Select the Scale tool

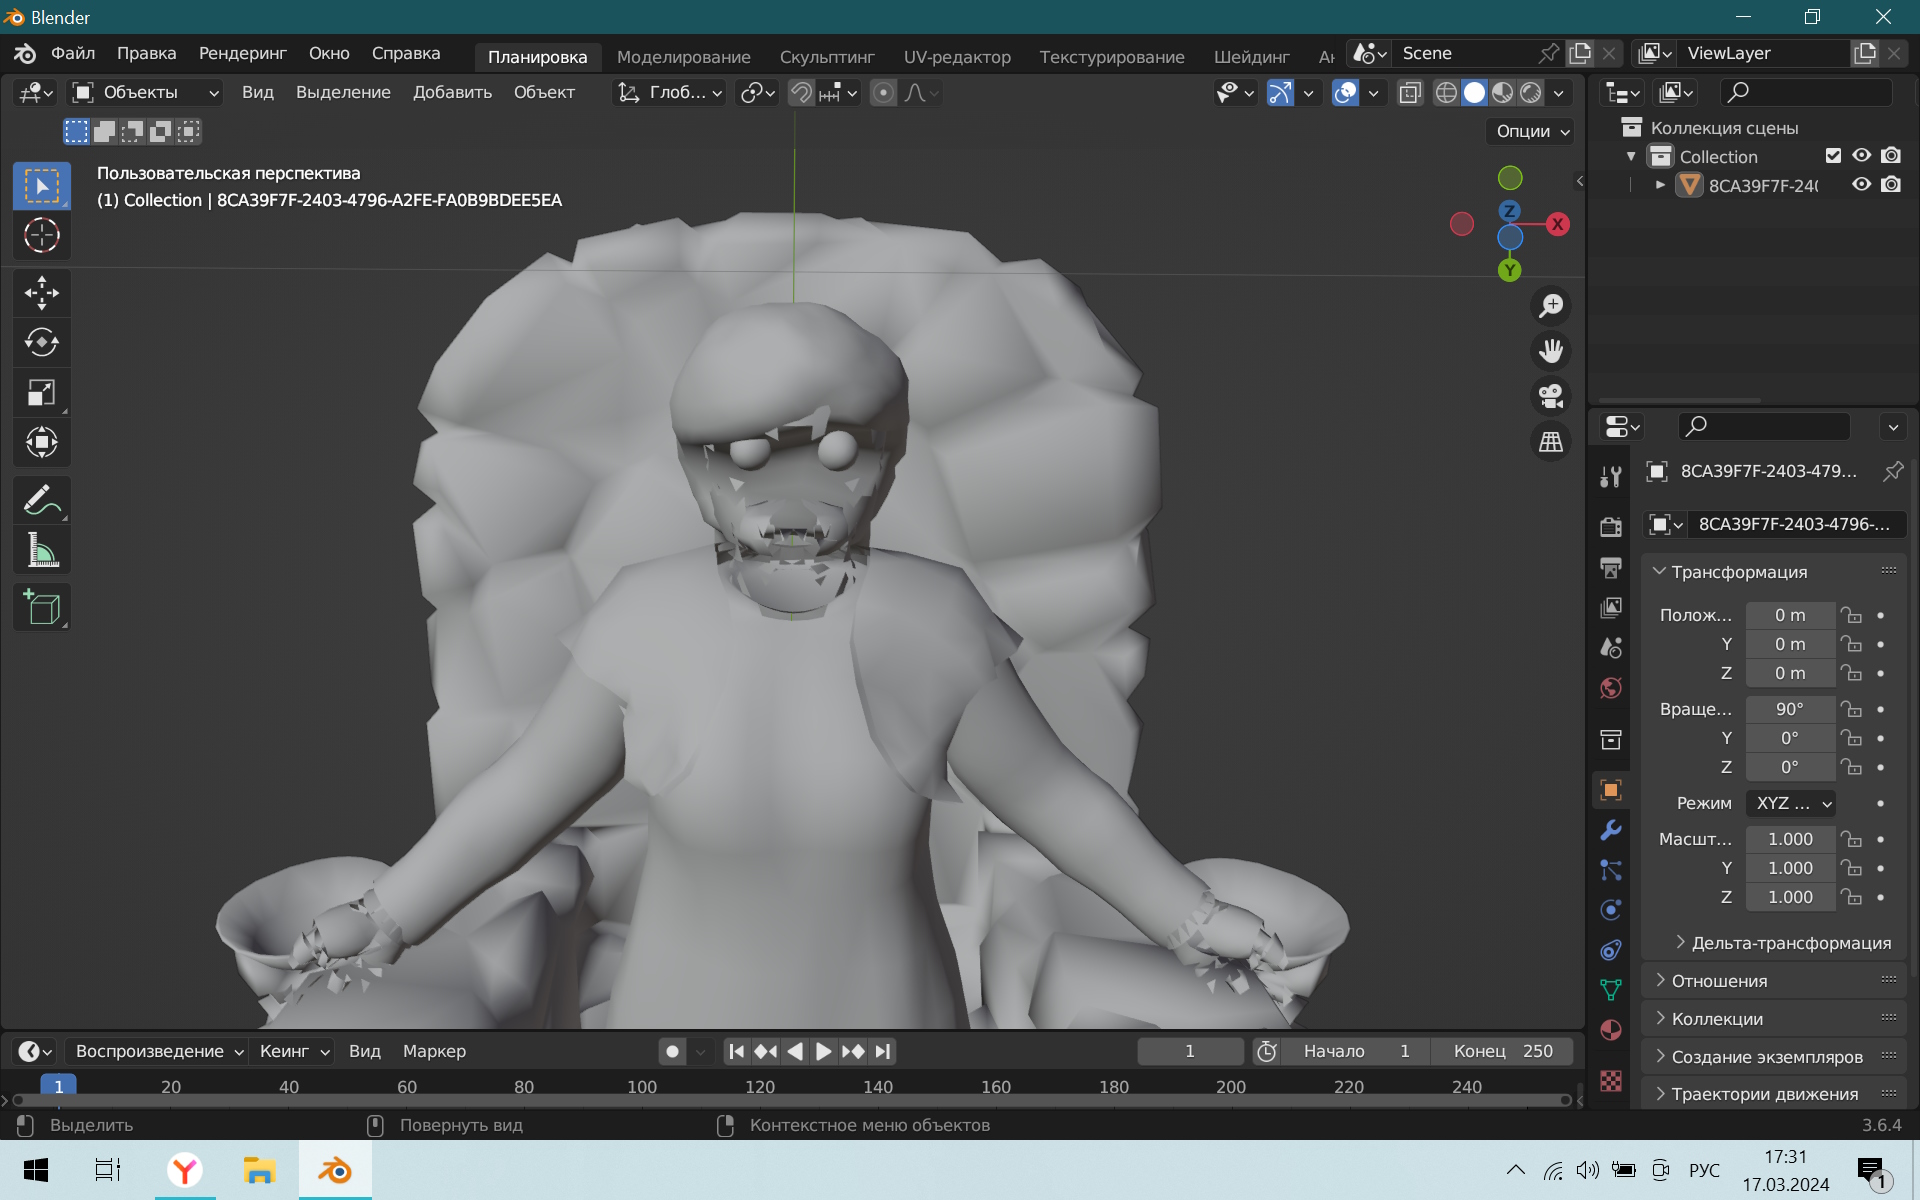click(41, 393)
